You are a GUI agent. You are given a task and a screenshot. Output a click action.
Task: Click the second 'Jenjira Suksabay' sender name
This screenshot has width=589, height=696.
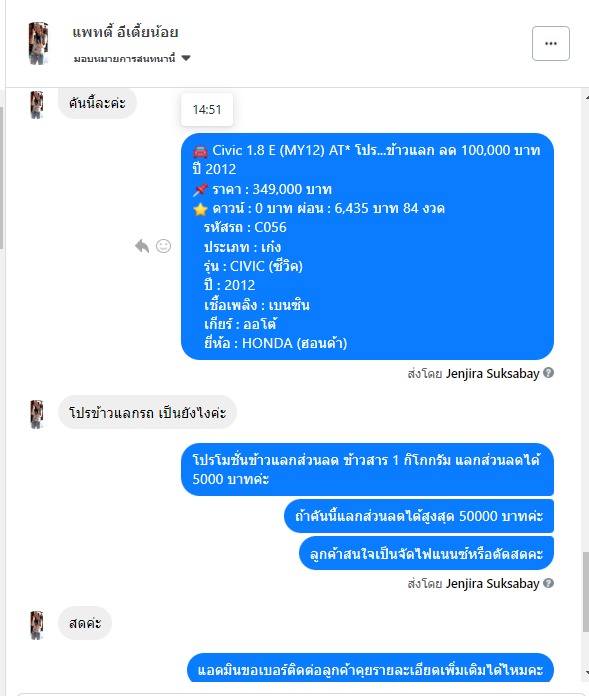click(492, 583)
